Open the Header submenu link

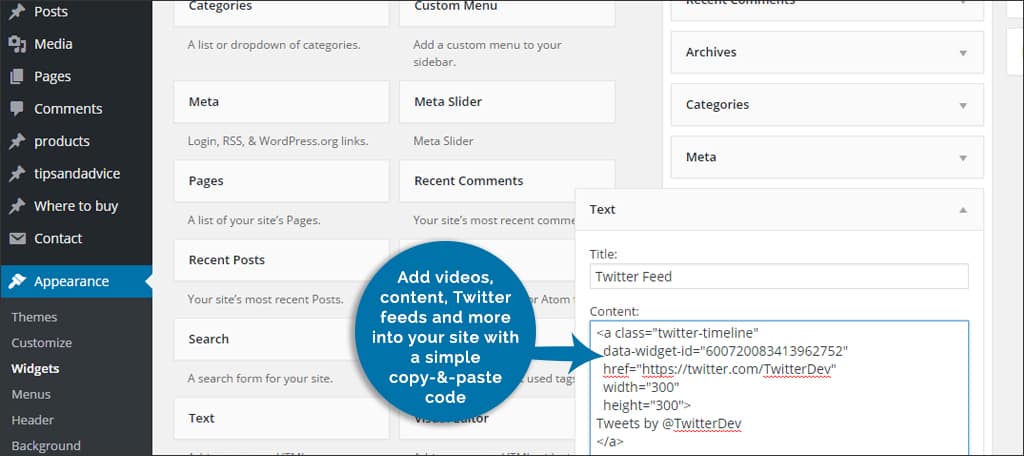coord(32,420)
